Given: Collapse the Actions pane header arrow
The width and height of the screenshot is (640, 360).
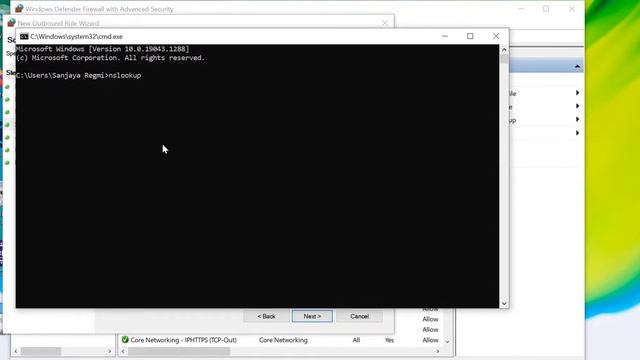Looking at the screenshot, I should click(x=577, y=66).
